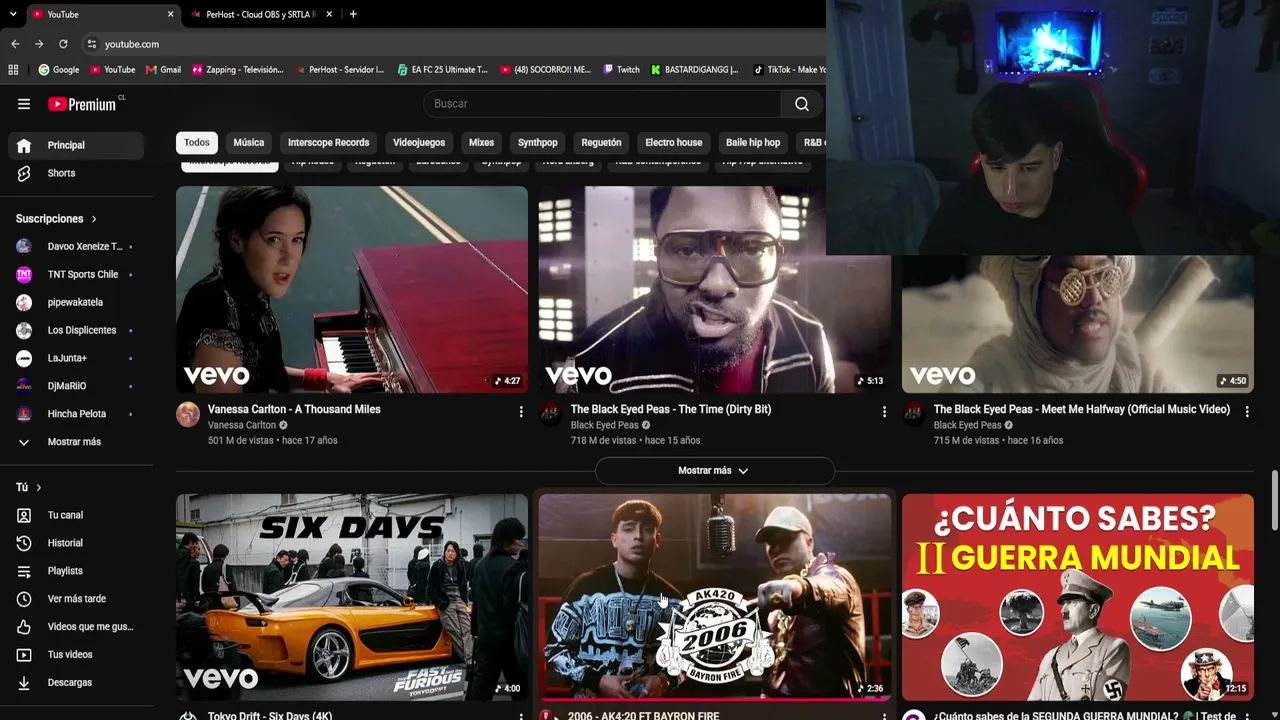Expand sidebar subscriptions with Mostrar más
This screenshot has width=1280, height=720.
(76, 442)
